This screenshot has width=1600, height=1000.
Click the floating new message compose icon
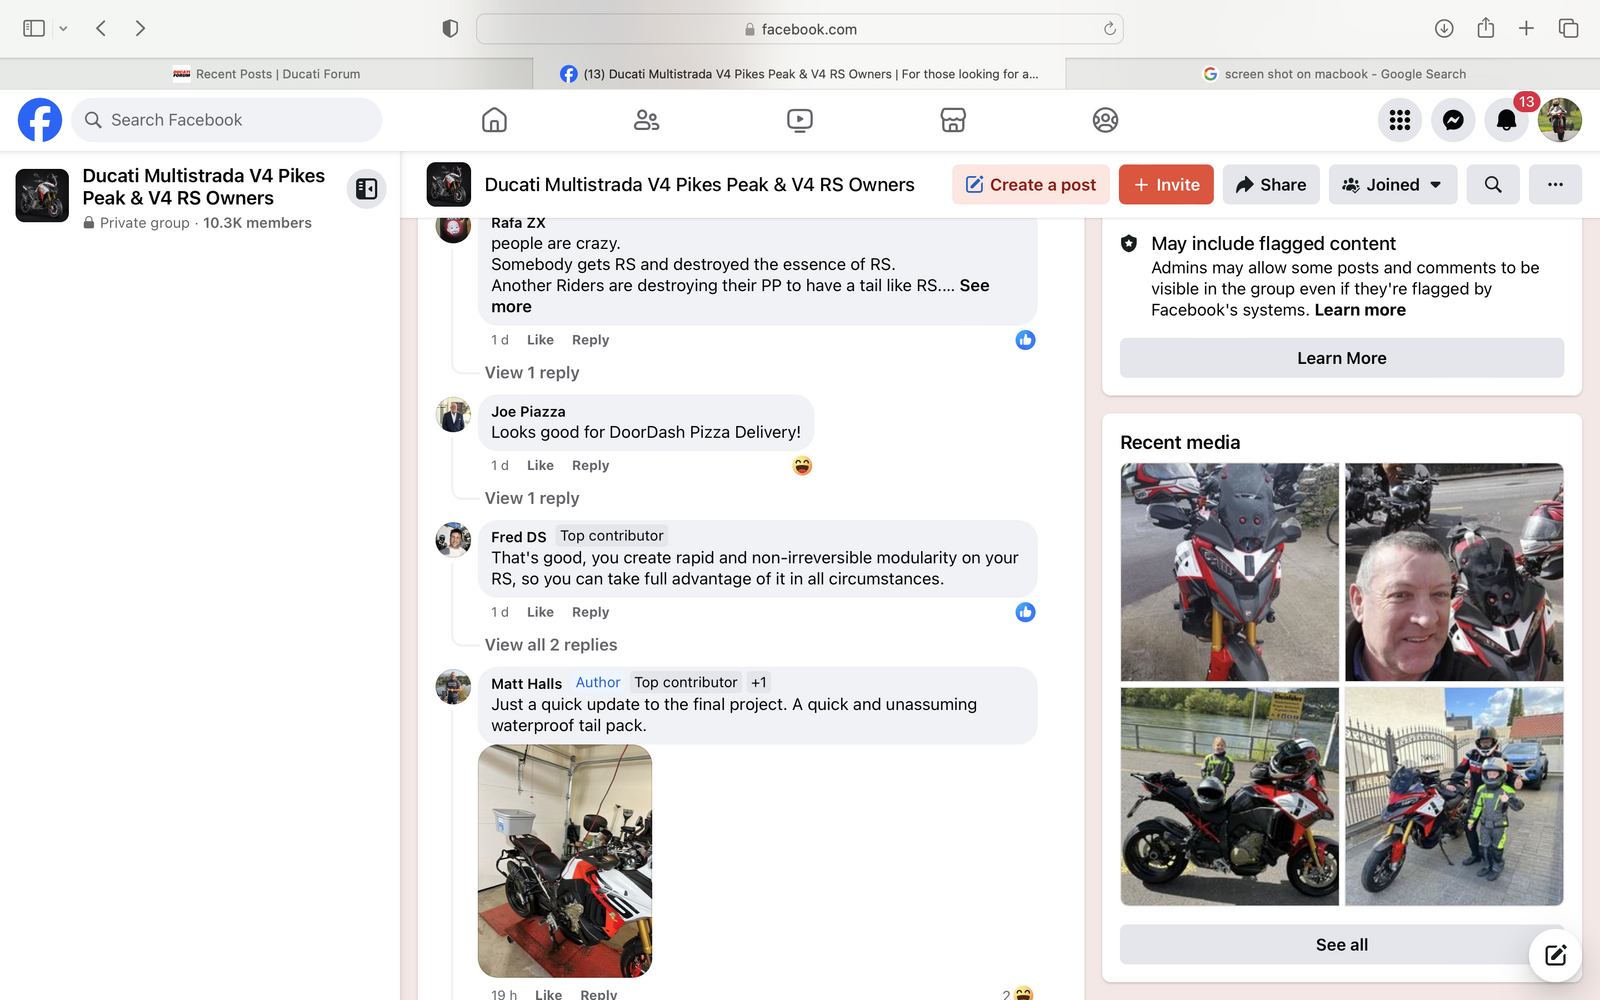(1555, 955)
